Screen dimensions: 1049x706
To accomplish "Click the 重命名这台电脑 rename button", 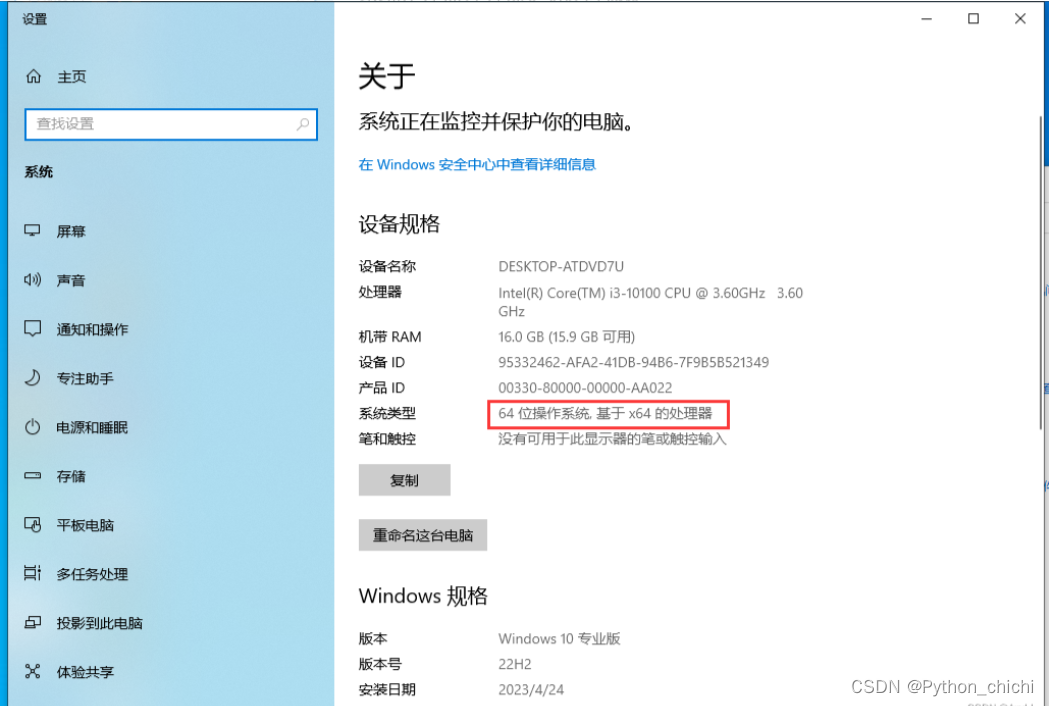I will 423,535.
